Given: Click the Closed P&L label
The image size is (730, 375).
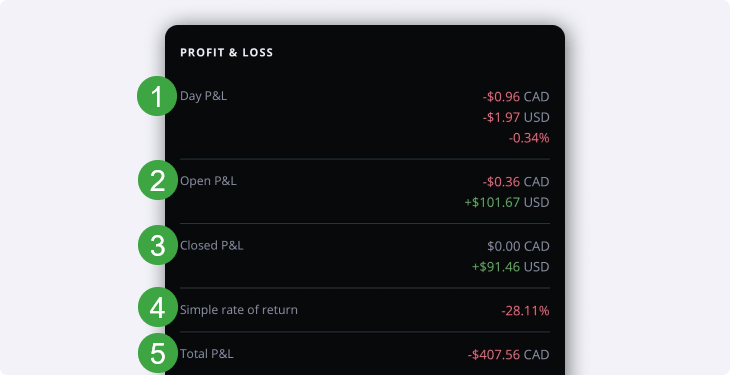Looking at the screenshot, I should (x=211, y=245).
